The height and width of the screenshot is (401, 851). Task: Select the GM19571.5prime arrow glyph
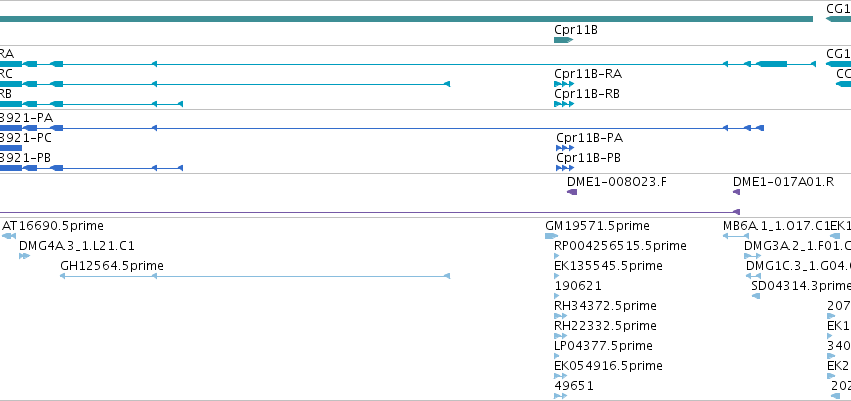point(551,236)
